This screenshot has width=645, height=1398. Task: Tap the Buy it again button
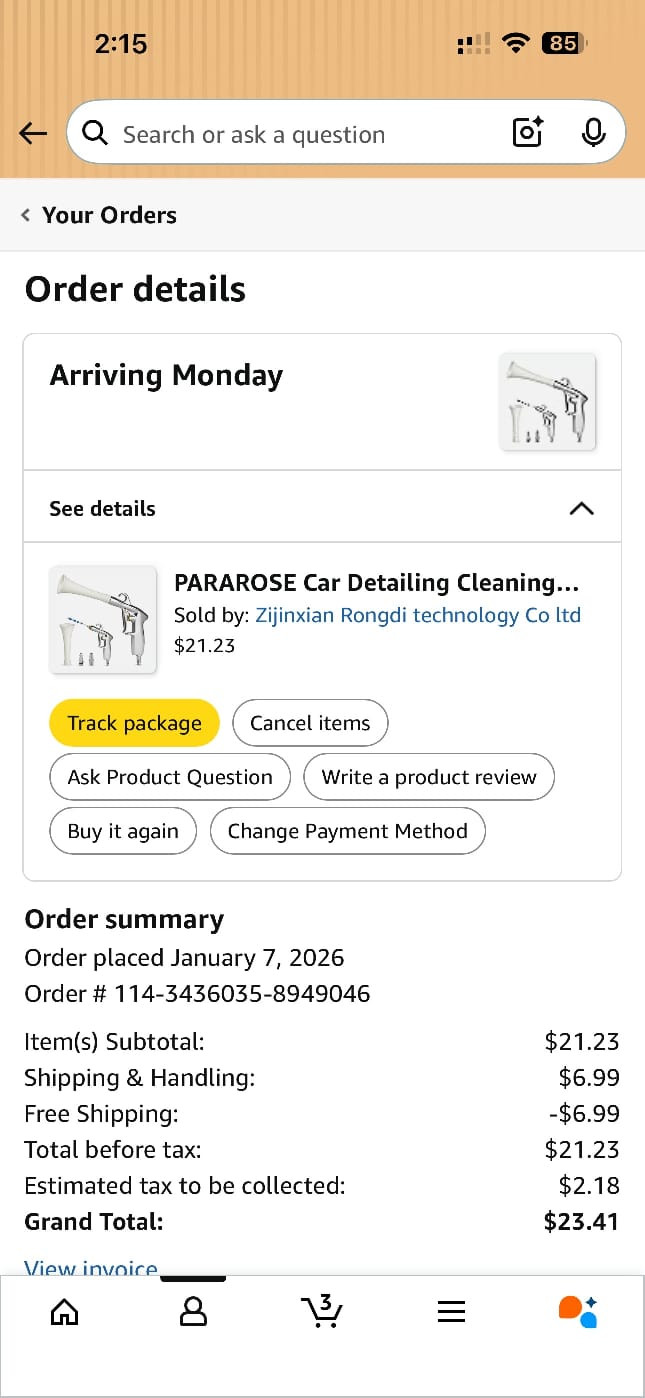(123, 831)
